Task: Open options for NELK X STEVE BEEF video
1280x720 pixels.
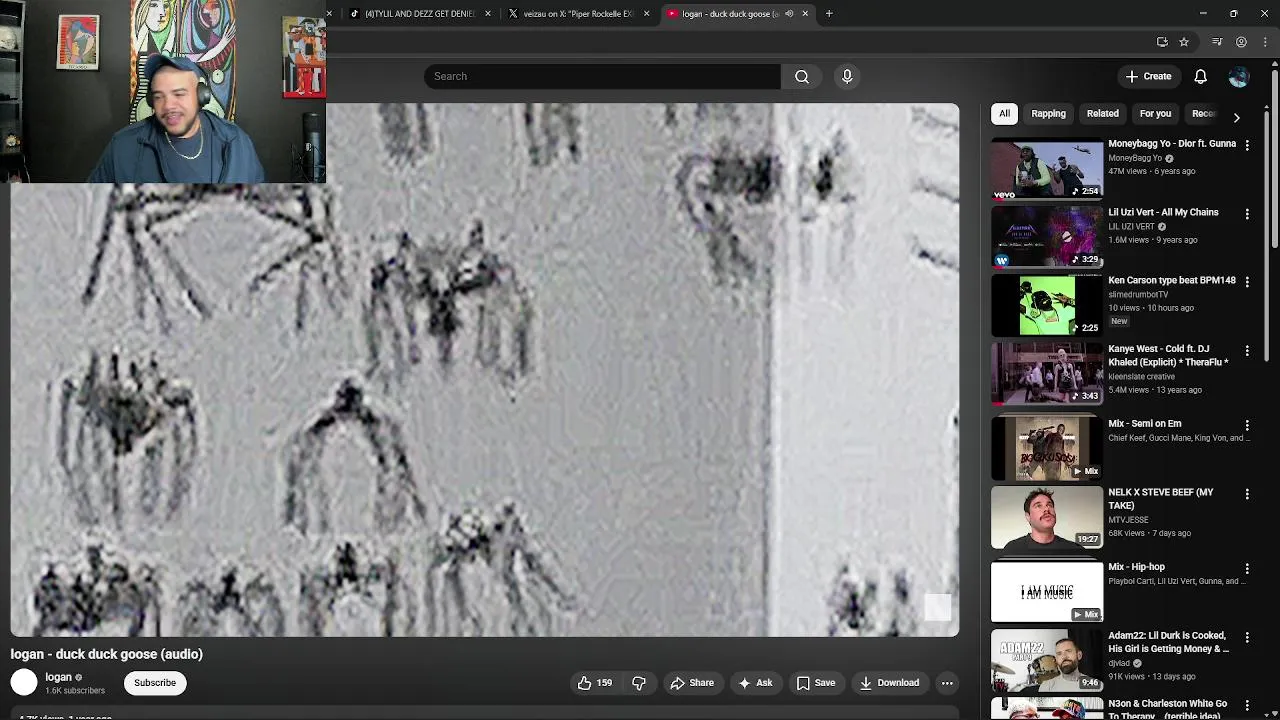Action: click(x=1247, y=494)
